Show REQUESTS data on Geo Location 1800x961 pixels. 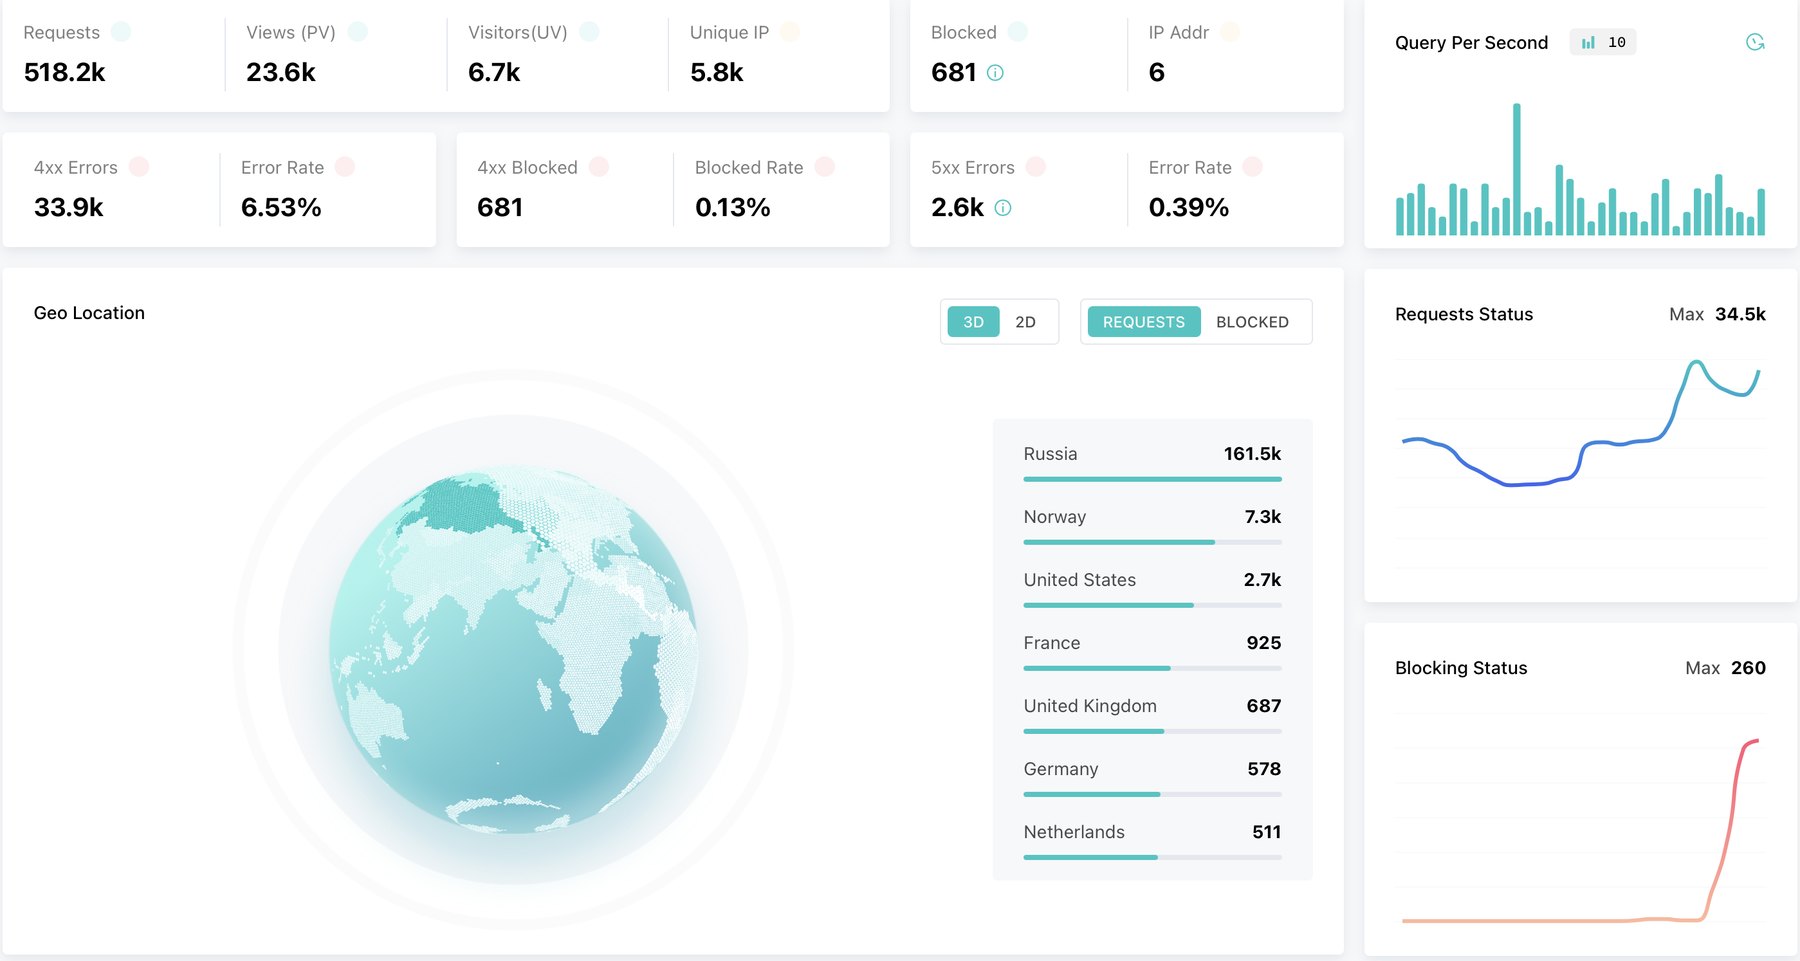(1144, 322)
